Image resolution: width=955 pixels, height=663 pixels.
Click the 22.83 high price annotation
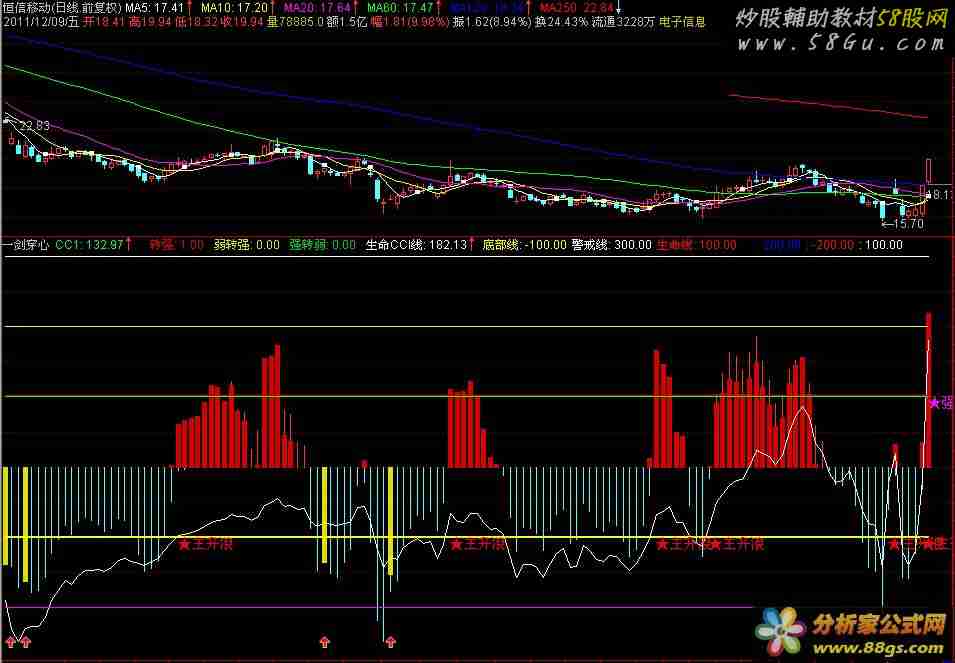(x=33, y=126)
